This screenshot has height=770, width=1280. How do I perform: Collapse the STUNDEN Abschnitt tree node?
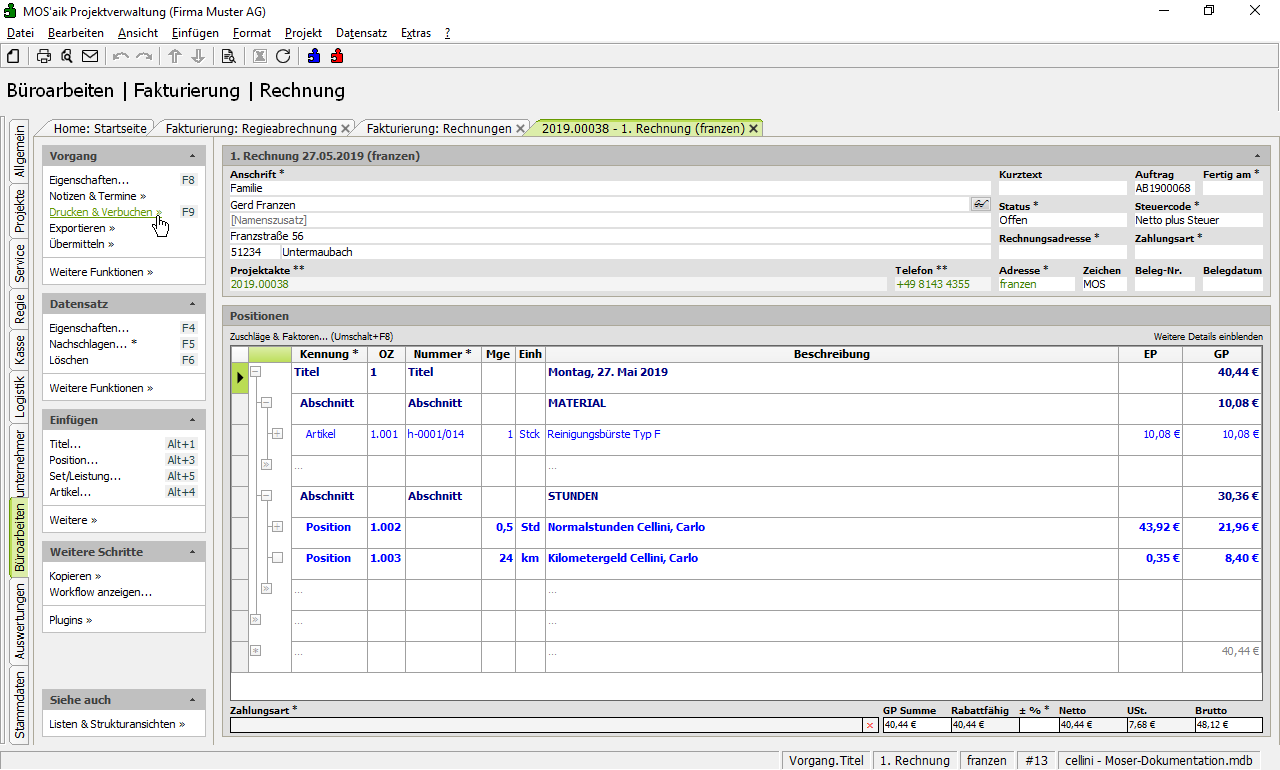(x=266, y=496)
